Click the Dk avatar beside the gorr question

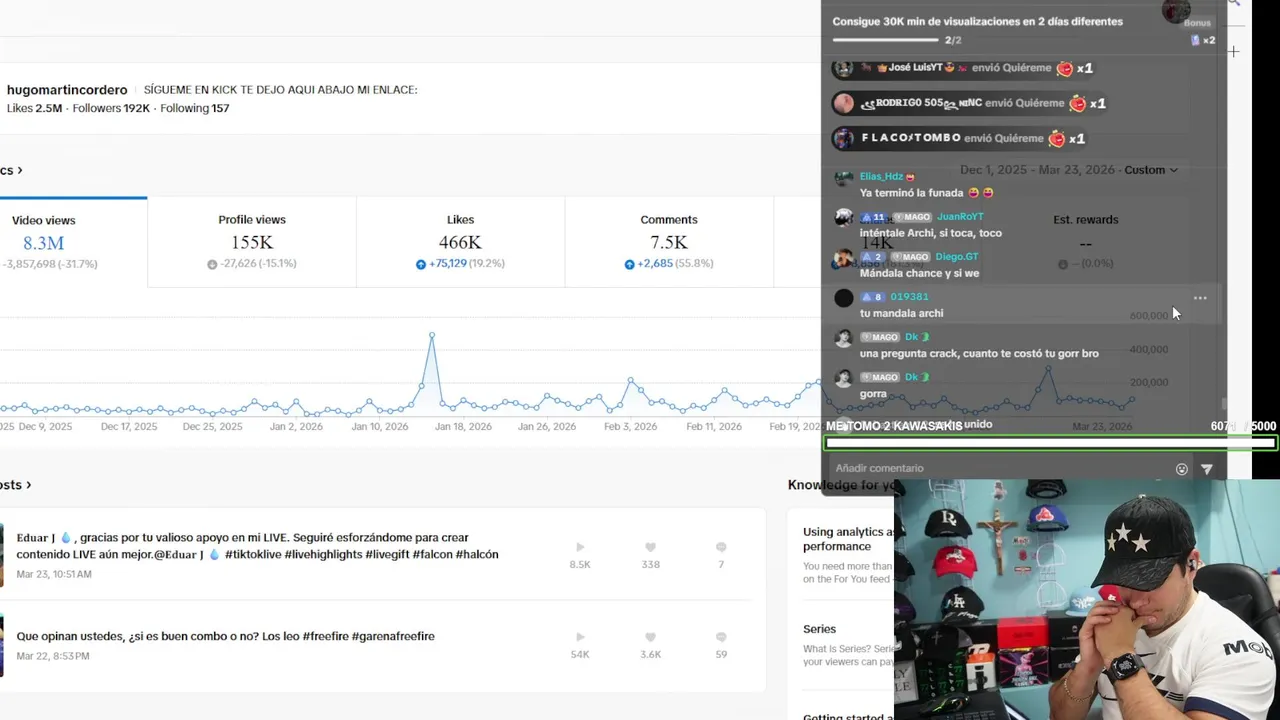(x=844, y=339)
